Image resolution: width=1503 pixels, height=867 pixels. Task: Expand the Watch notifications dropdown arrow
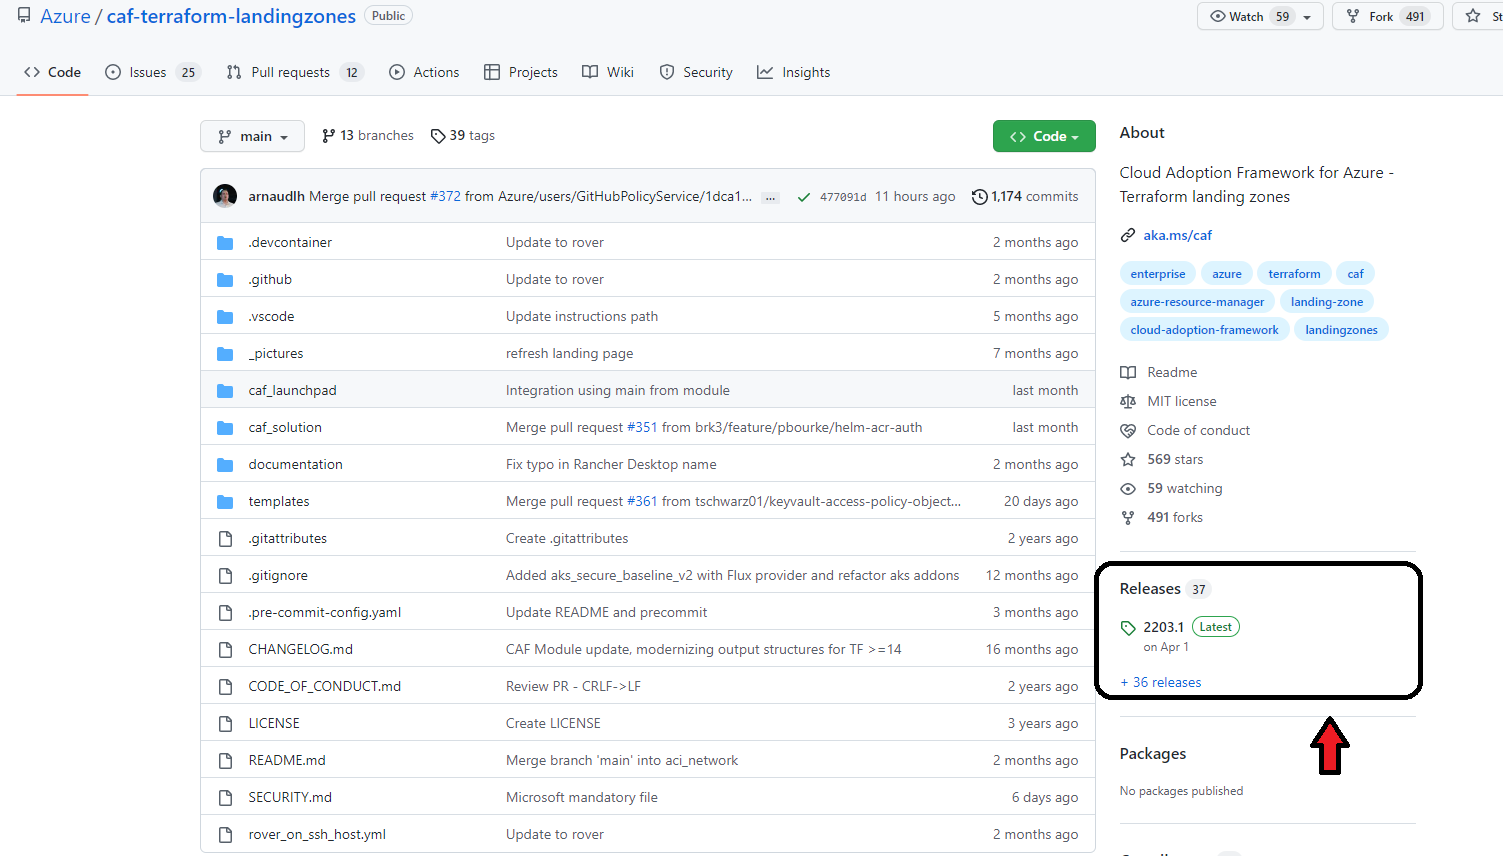point(1307,17)
